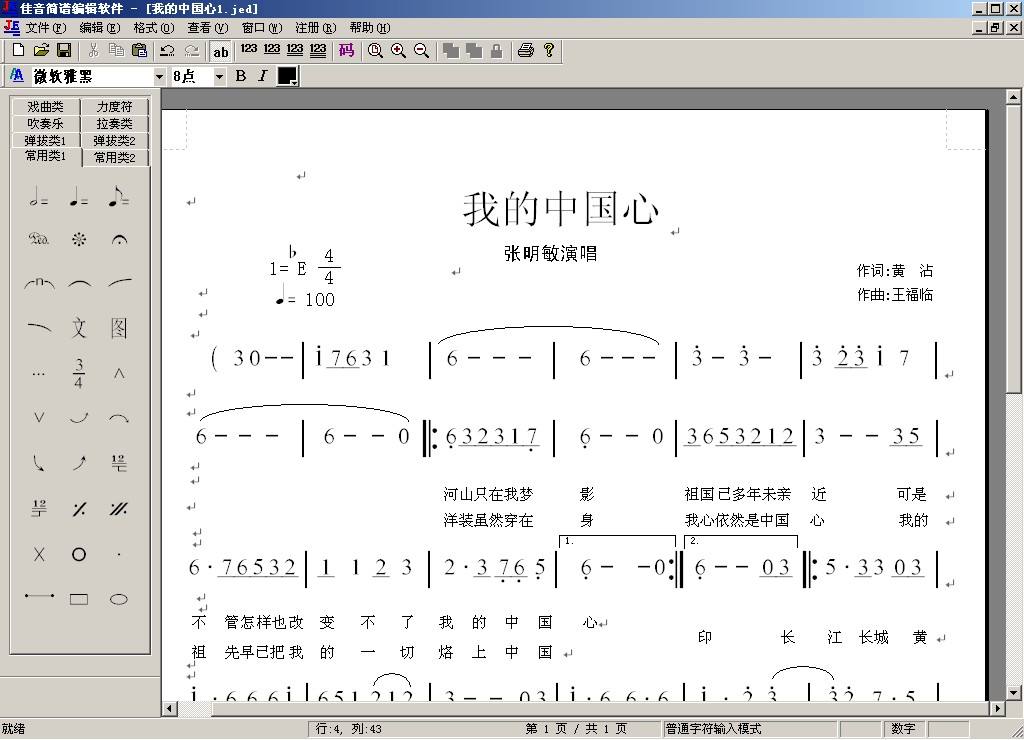Activate the quarter note "123" duration icon

tap(247, 51)
